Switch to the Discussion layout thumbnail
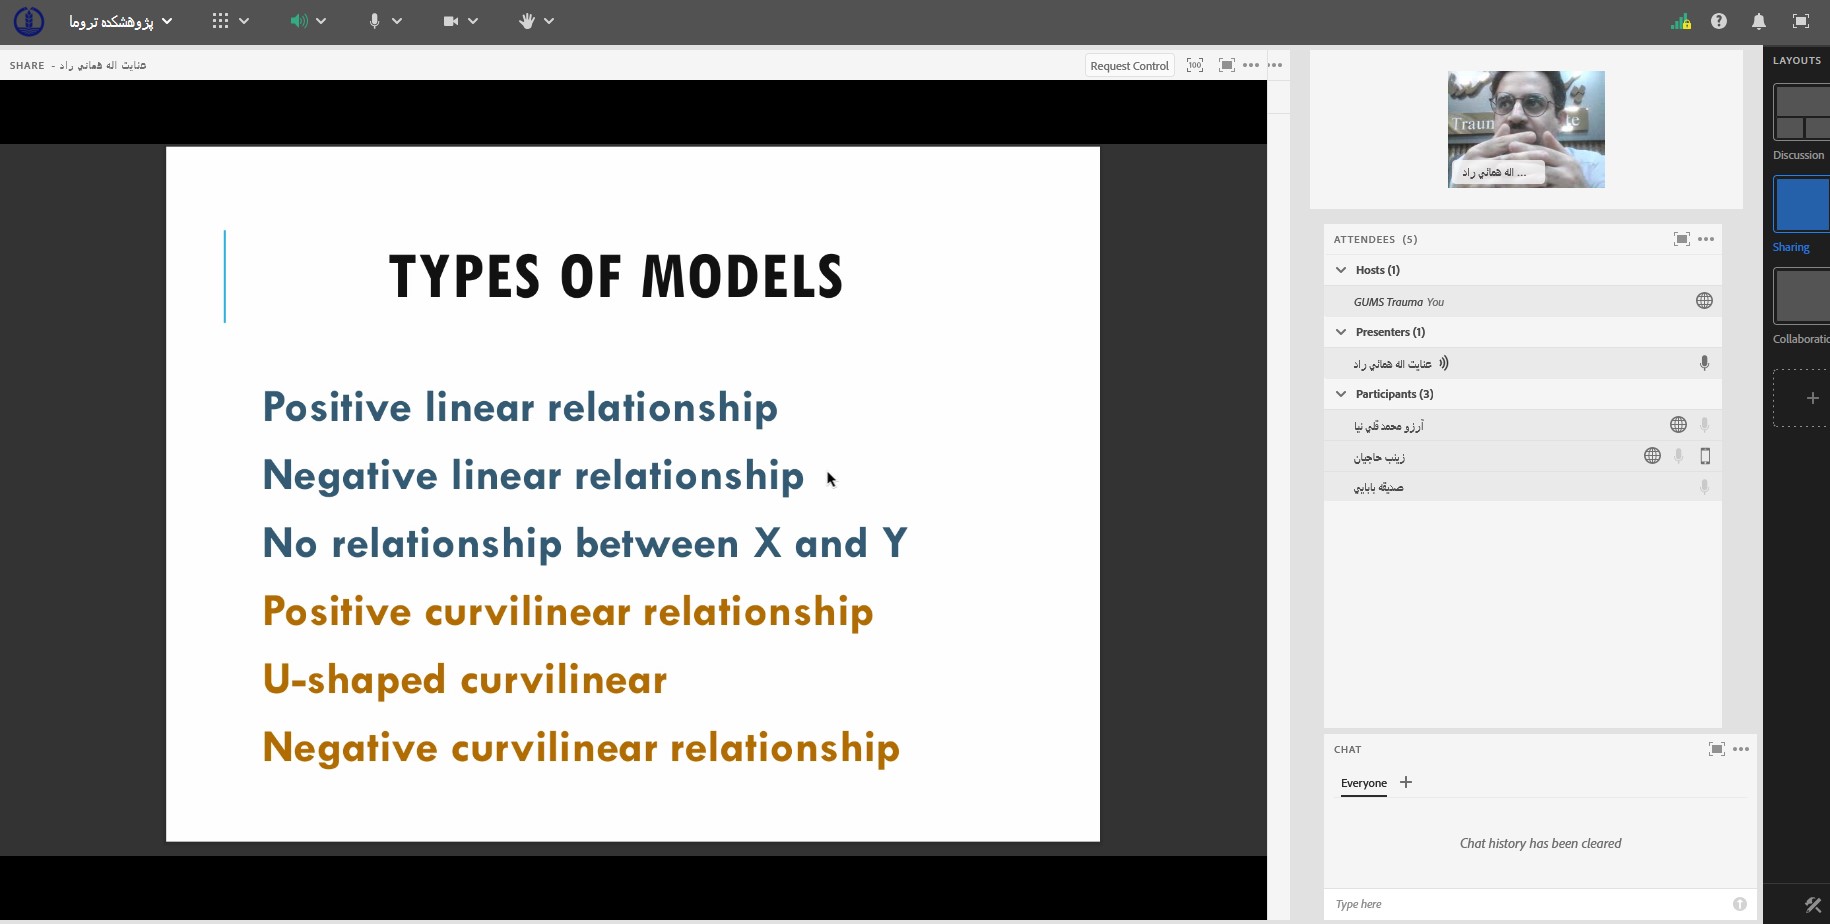This screenshot has width=1830, height=924. tap(1802, 112)
